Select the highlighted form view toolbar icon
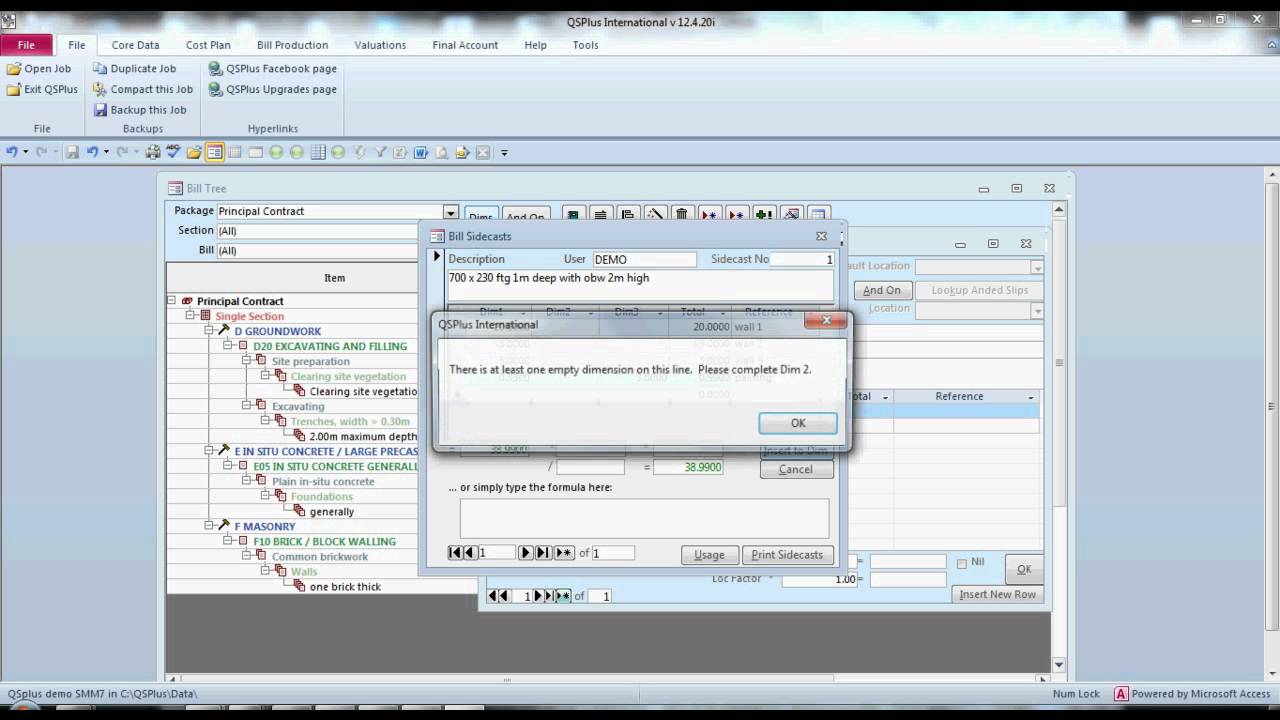Image resolution: width=1280 pixels, height=720 pixels. click(x=214, y=153)
